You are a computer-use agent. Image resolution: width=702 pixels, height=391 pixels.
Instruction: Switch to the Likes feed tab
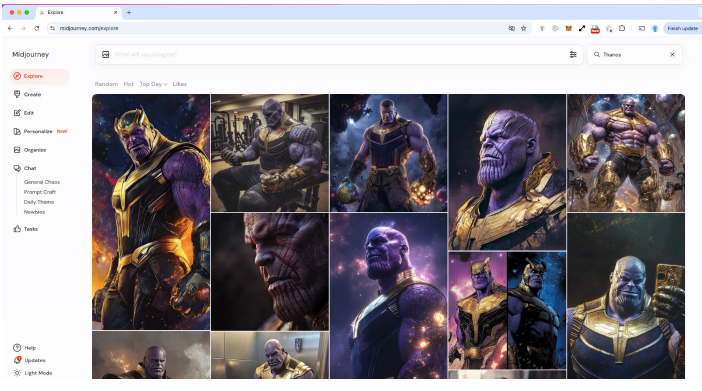coord(180,84)
